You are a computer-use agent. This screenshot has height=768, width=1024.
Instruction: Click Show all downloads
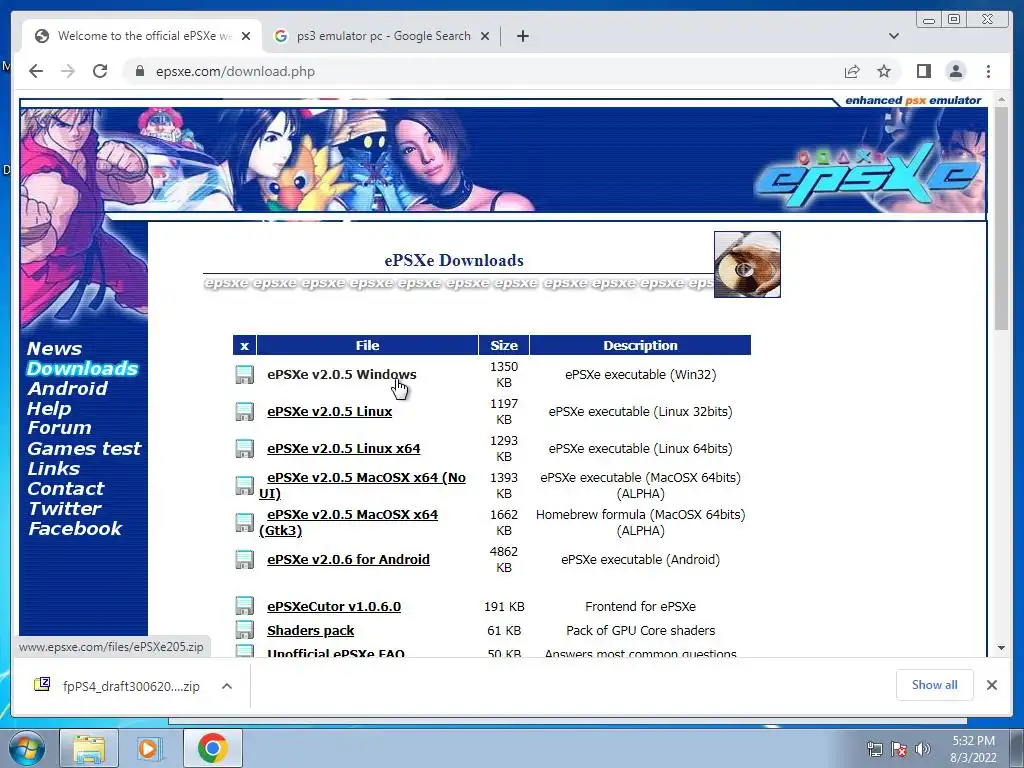point(935,684)
